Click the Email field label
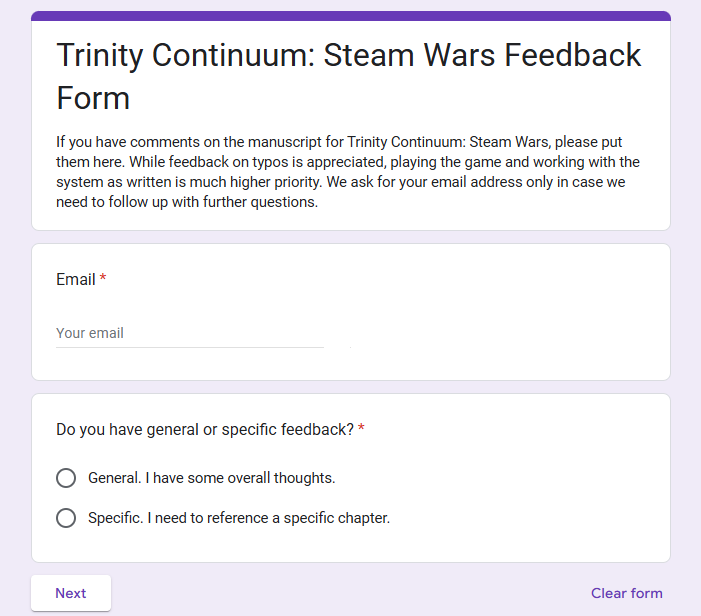701x616 pixels. pos(75,280)
